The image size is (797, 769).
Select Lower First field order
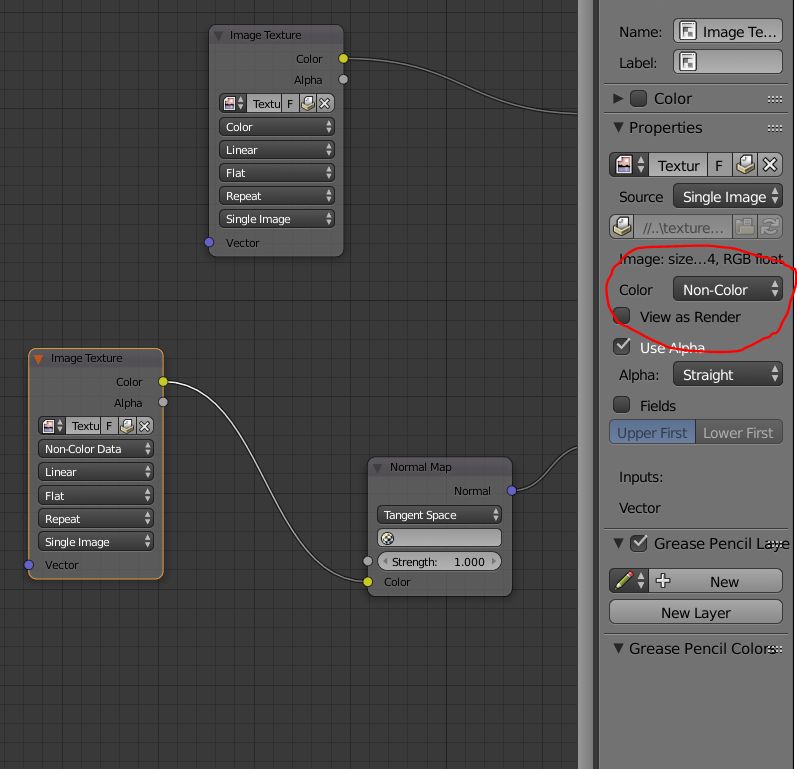point(739,433)
